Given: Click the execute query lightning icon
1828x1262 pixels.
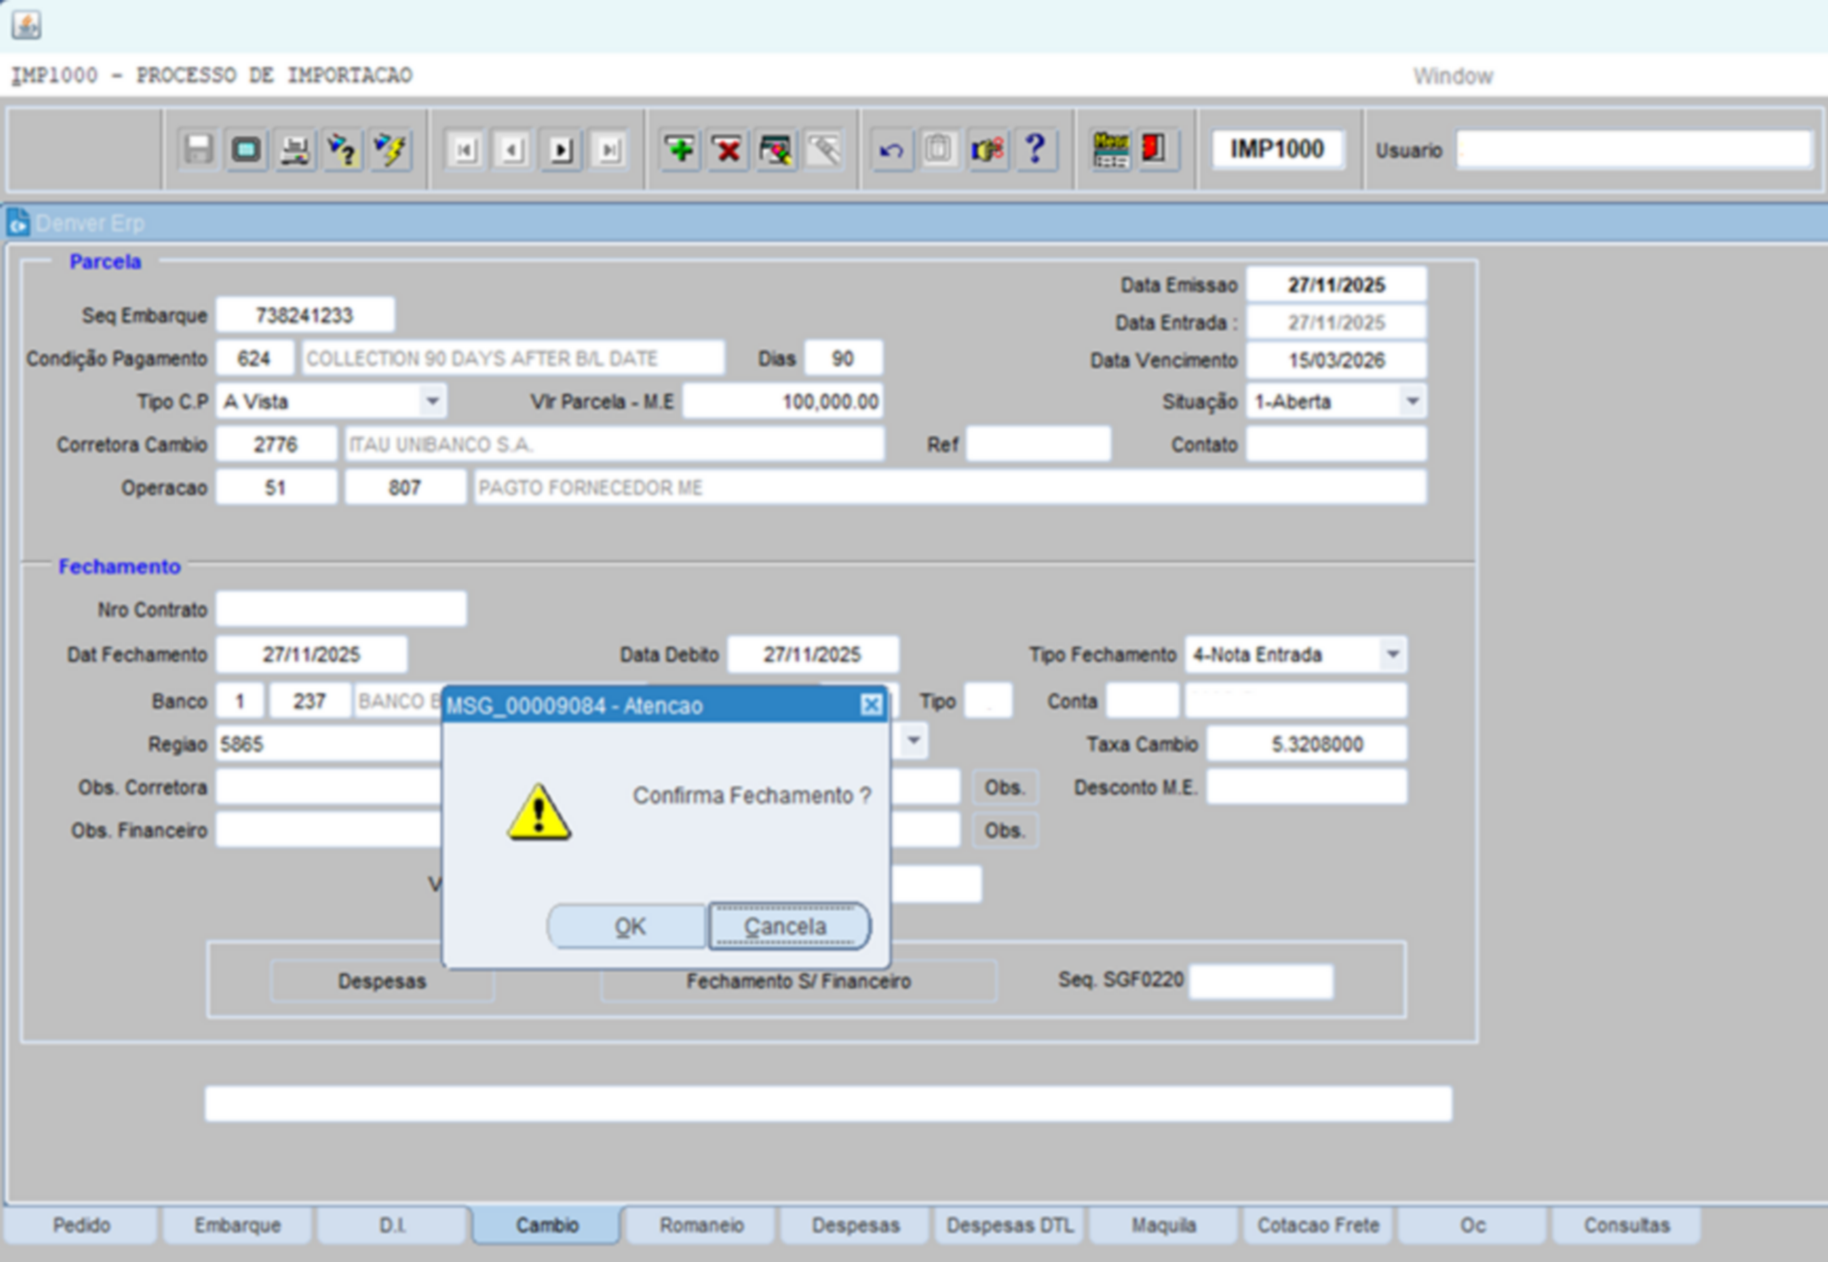Looking at the screenshot, I should (390, 150).
